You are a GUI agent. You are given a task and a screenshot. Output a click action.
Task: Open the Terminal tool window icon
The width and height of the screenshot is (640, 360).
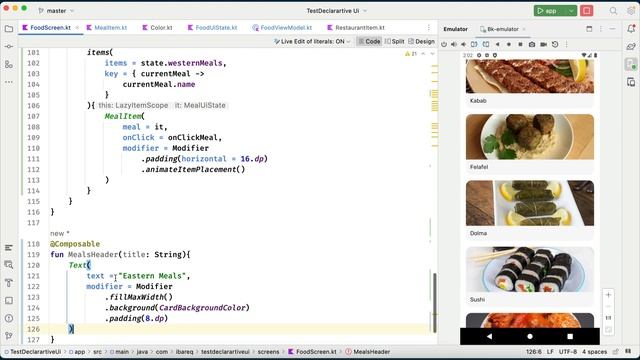(9, 300)
